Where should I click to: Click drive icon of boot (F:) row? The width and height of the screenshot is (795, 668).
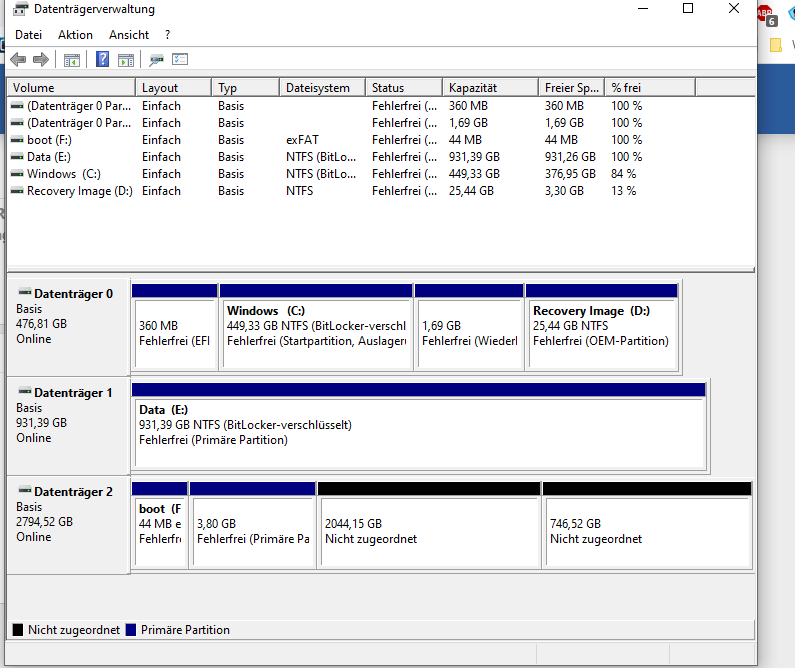pyautogui.click(x=17, y=140)
